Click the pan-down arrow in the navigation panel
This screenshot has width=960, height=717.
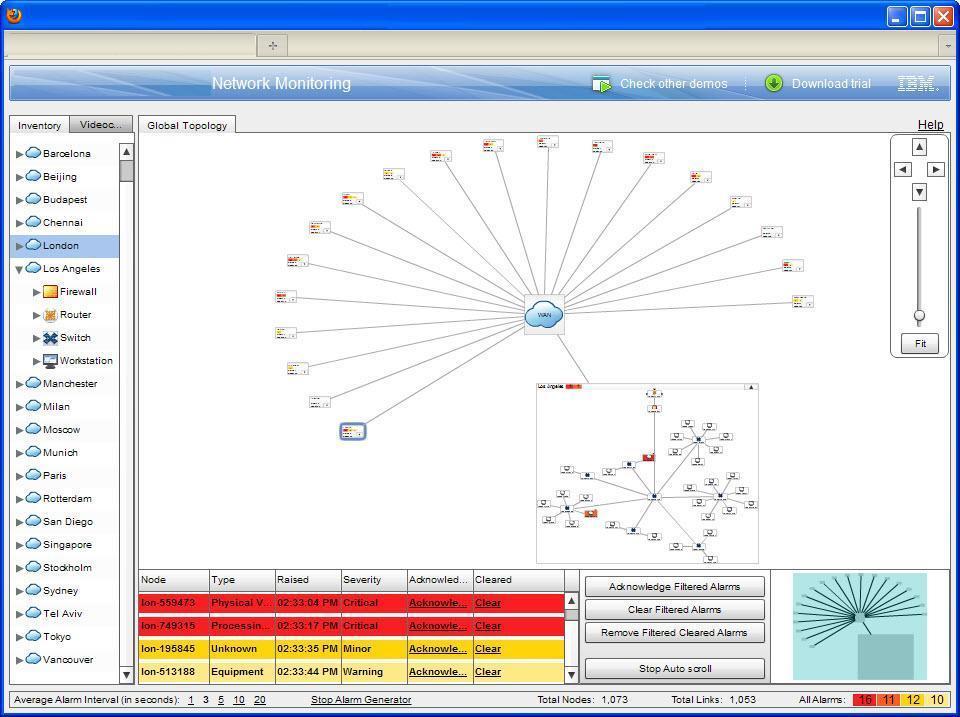click(x=918, y=191)
